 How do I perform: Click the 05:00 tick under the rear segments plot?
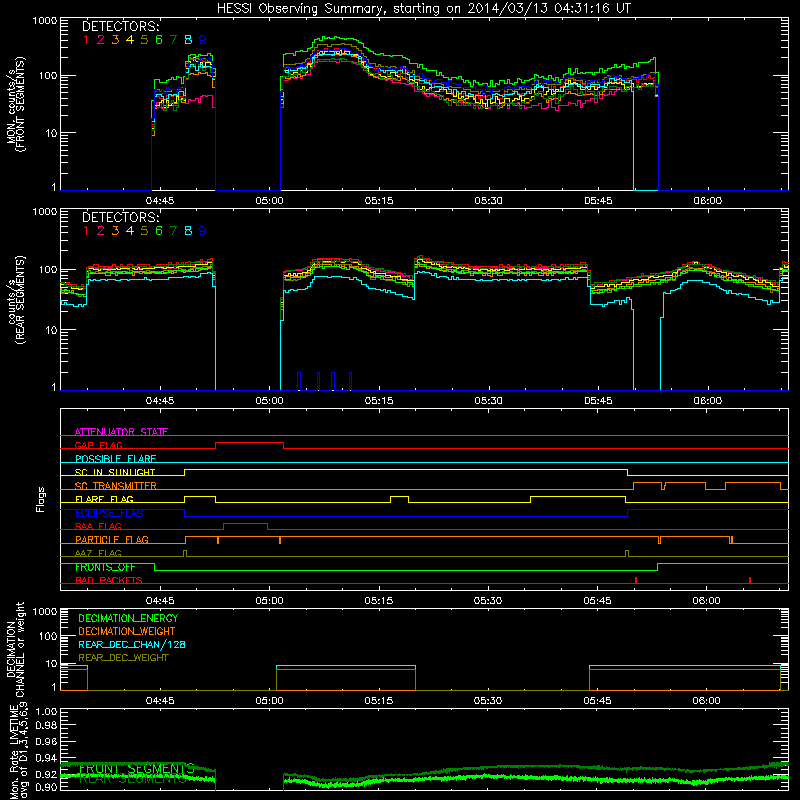pyautogui.click(x=269, y=401)
